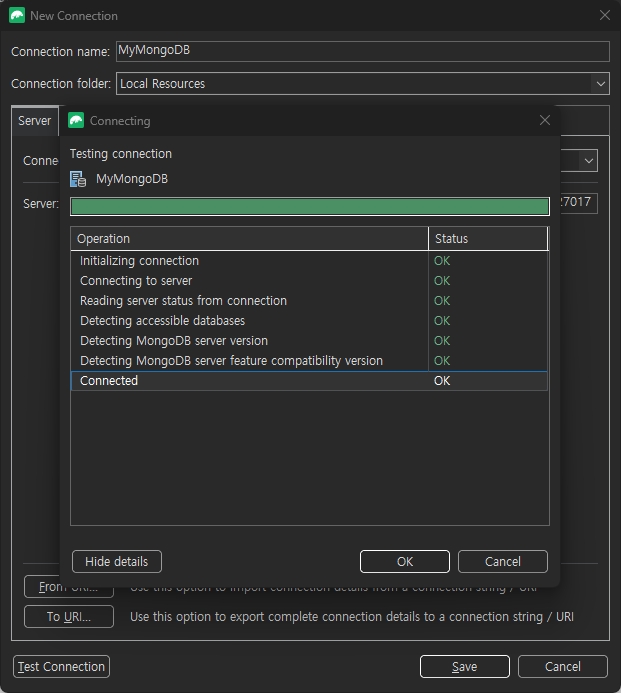The width and height of the screenshot is (621, 693).
Task: Select the feature compatibility version row
Action: tap(309, 361)
